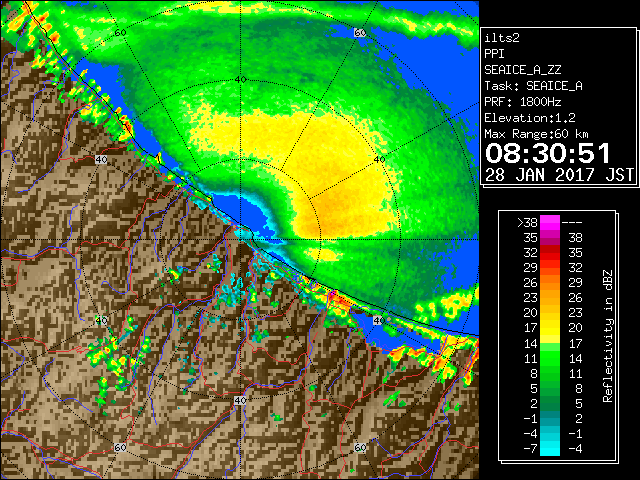Image resolution: width=640 pixels, height=480 pixels.
Task: Click the "ilts2" radar site label
Action: point(502,38)
